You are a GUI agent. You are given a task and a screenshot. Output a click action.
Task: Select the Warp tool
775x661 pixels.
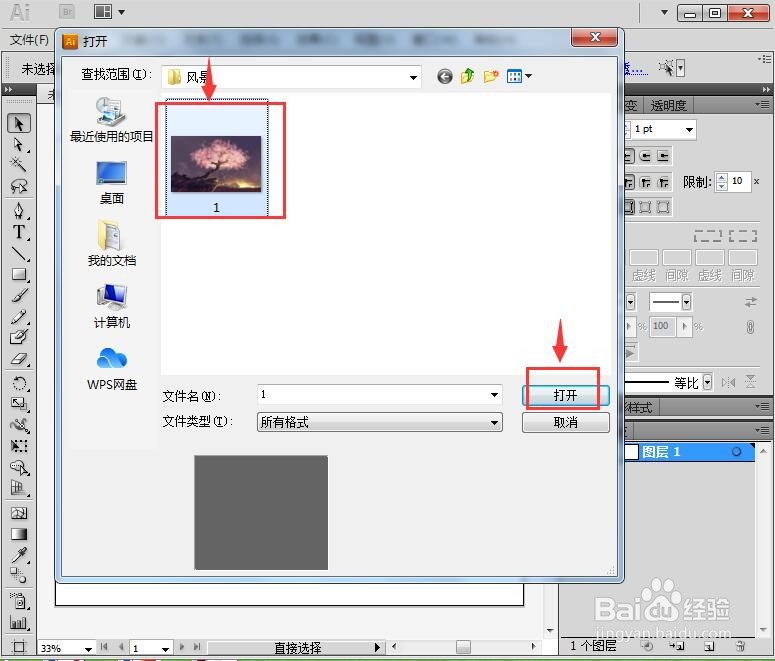point(19,425)
